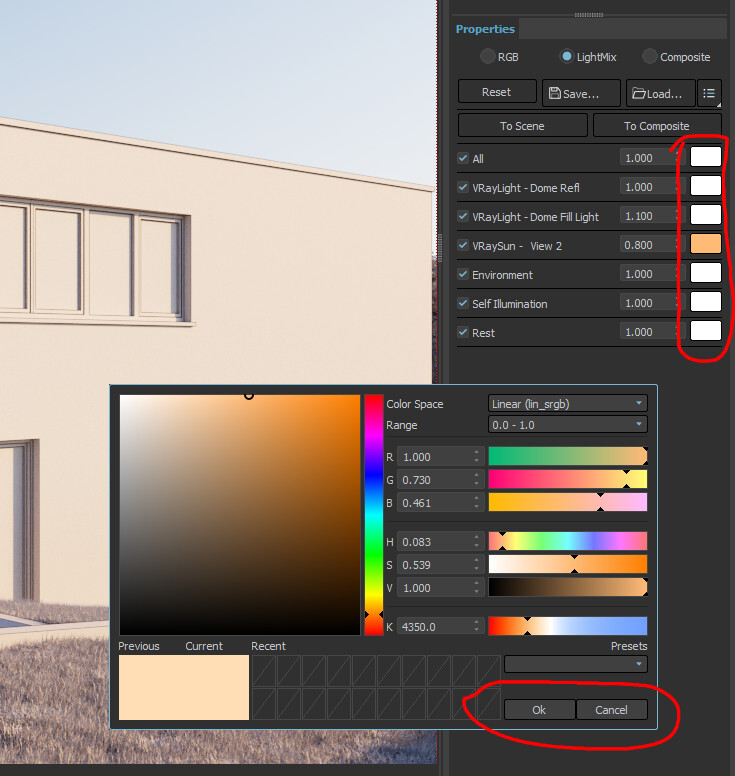The width and height of the screenshot is (735, 776).
Task: Open the Presets dropdown
Action: coord(576,664)
